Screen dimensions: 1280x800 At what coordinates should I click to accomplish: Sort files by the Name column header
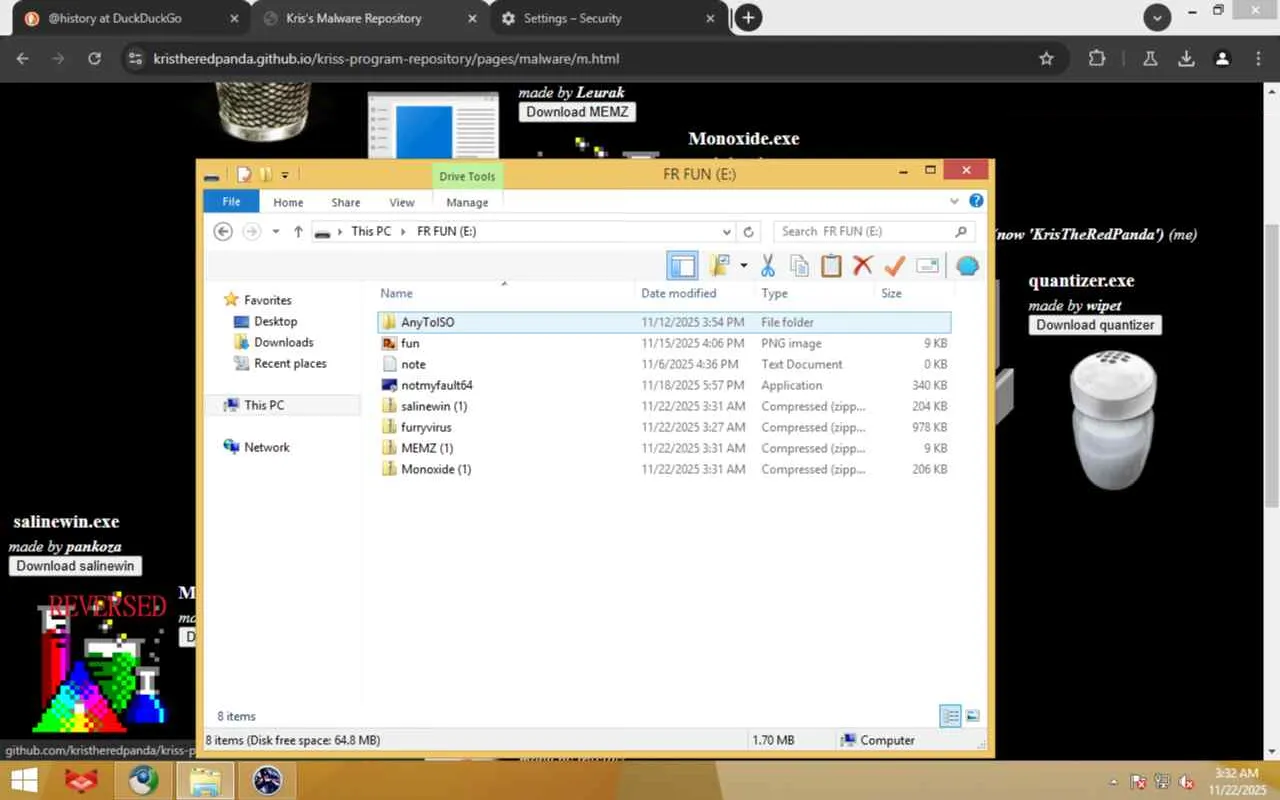click(x=506, y=293)
